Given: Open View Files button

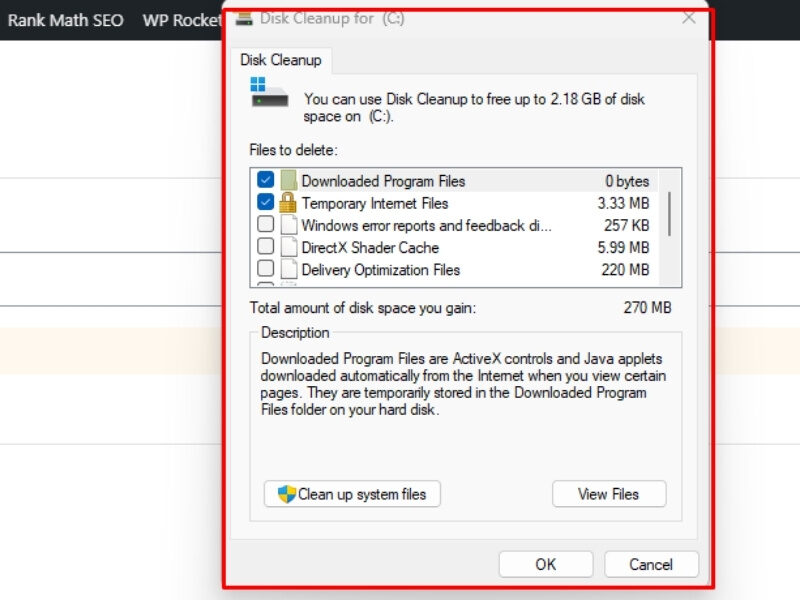Looking at the screenshot, I should click(x=608, y=494).
